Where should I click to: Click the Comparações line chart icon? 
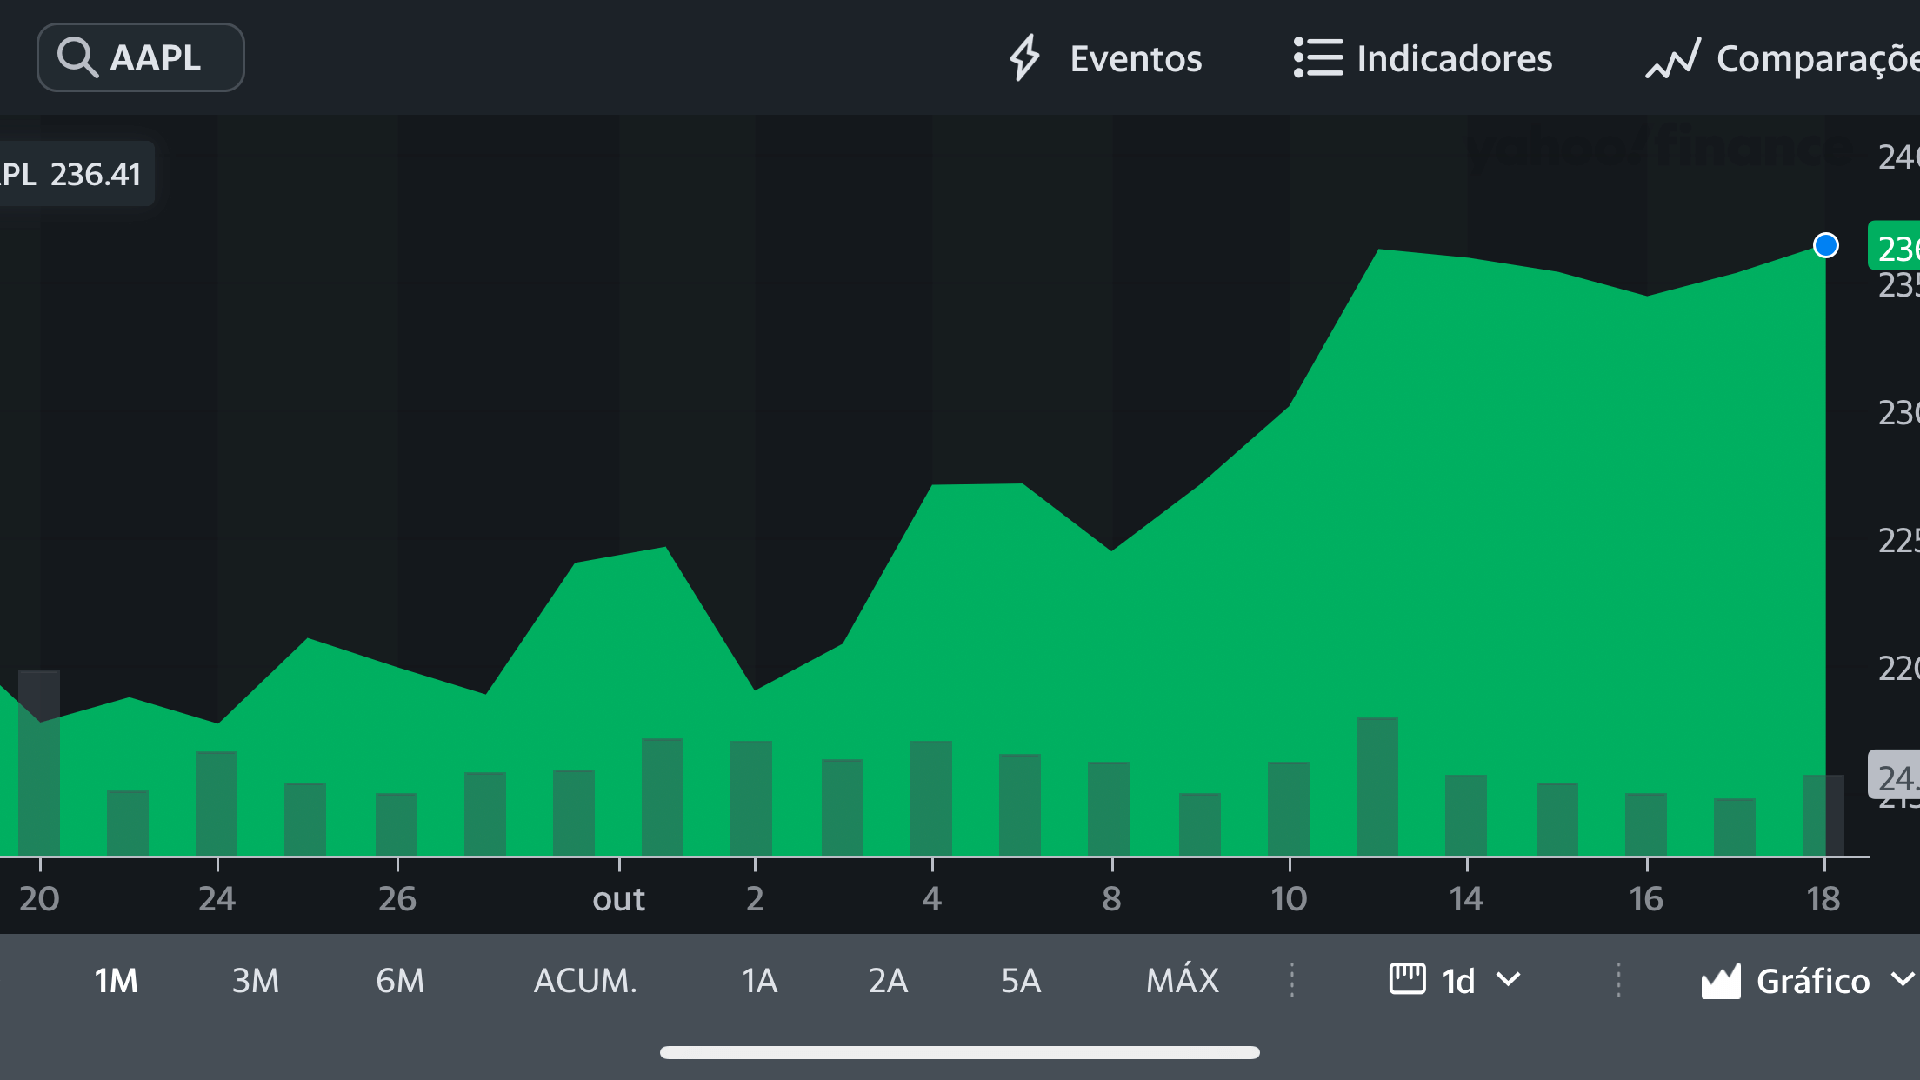1672,59
